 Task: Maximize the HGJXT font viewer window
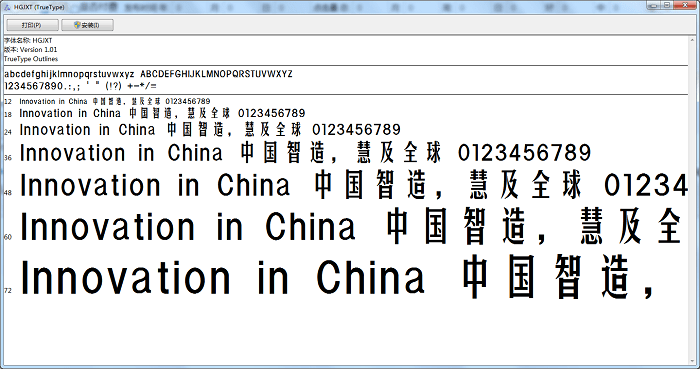[x=667, y=5]
